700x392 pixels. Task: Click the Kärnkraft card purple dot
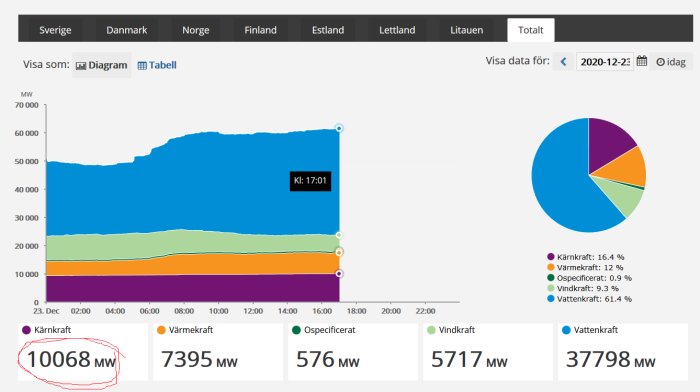tap(26, 330)
